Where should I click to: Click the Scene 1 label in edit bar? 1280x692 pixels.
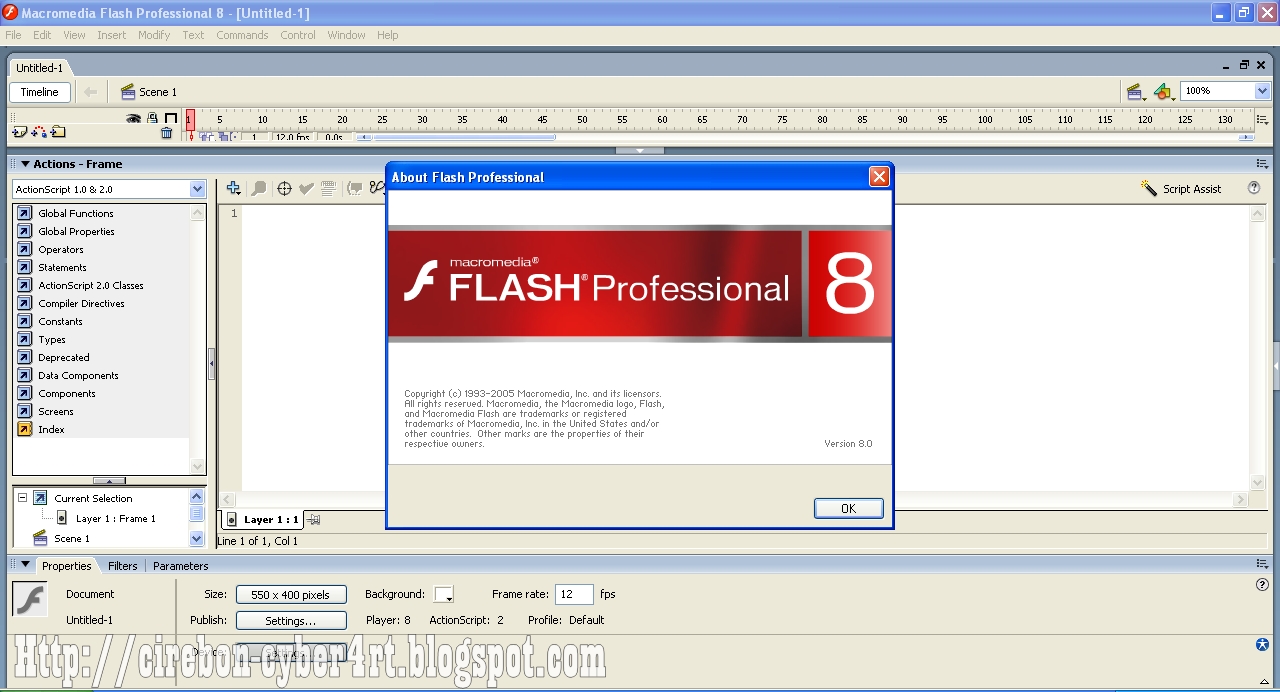(x=158, y=92)
